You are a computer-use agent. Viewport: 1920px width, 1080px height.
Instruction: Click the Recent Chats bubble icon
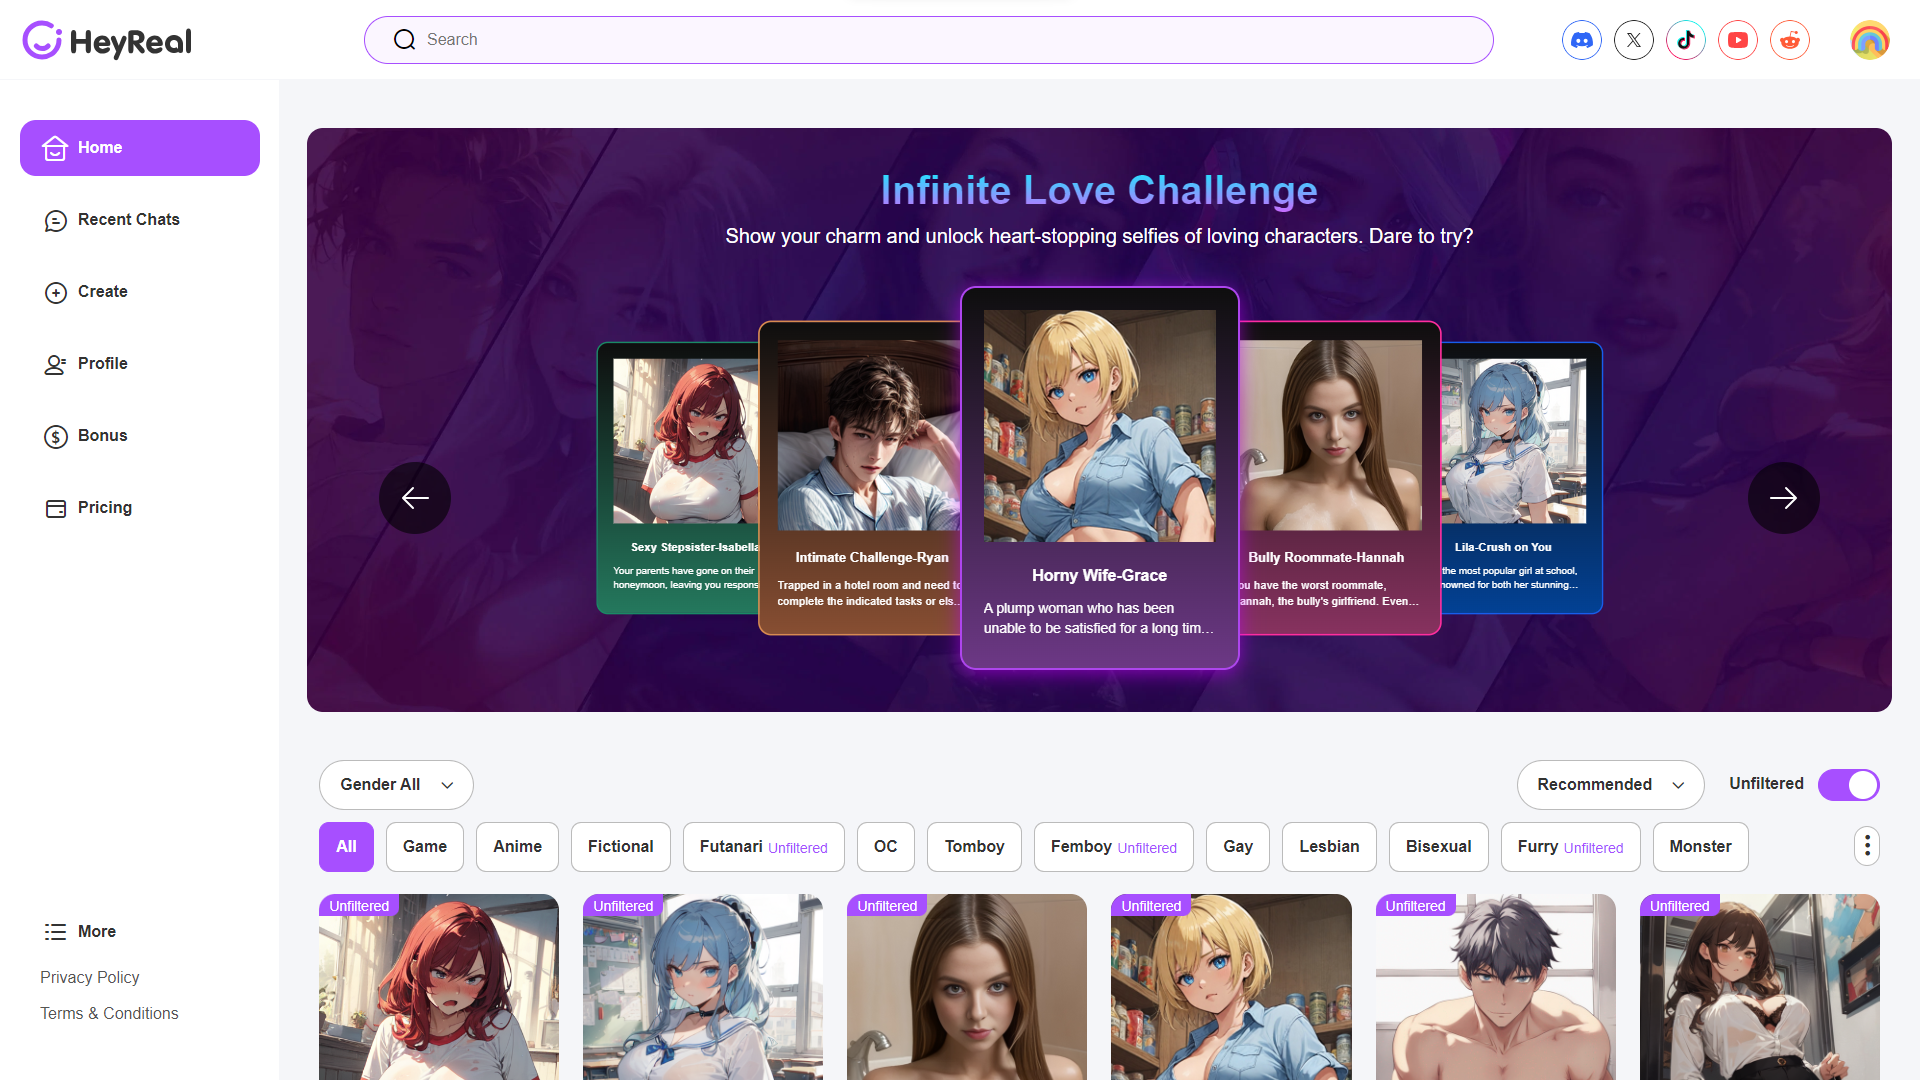pyautogui.click(x=56, y=220)
